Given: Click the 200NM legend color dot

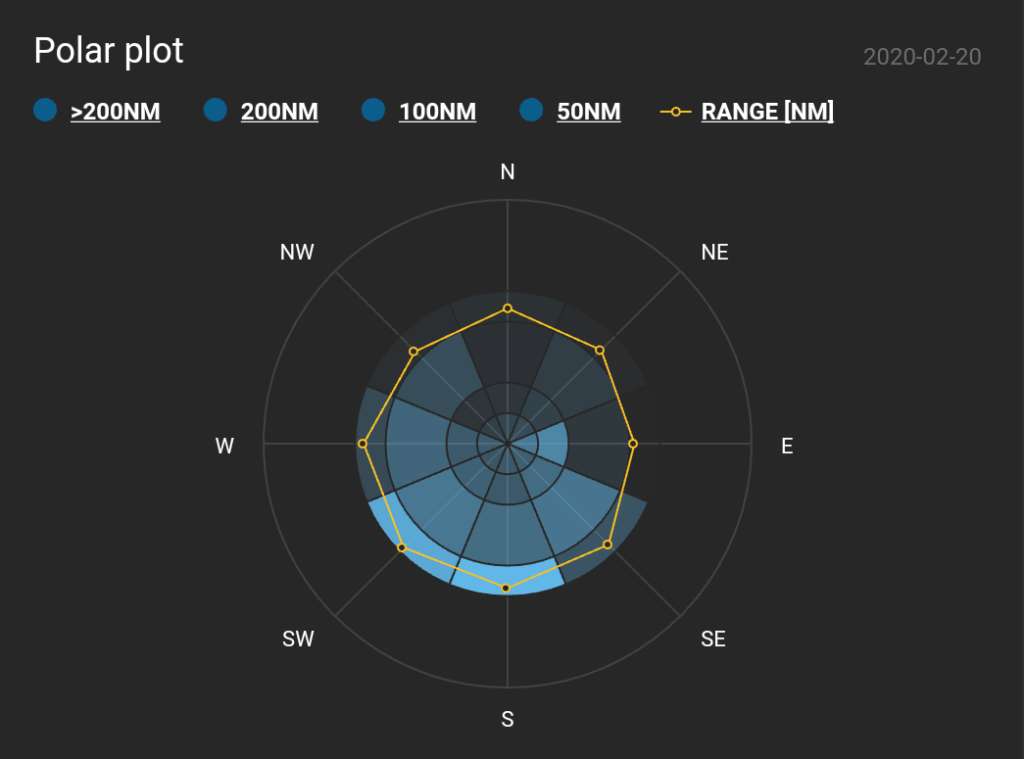Looking at the screenshot, I should [x=215, y=110].
